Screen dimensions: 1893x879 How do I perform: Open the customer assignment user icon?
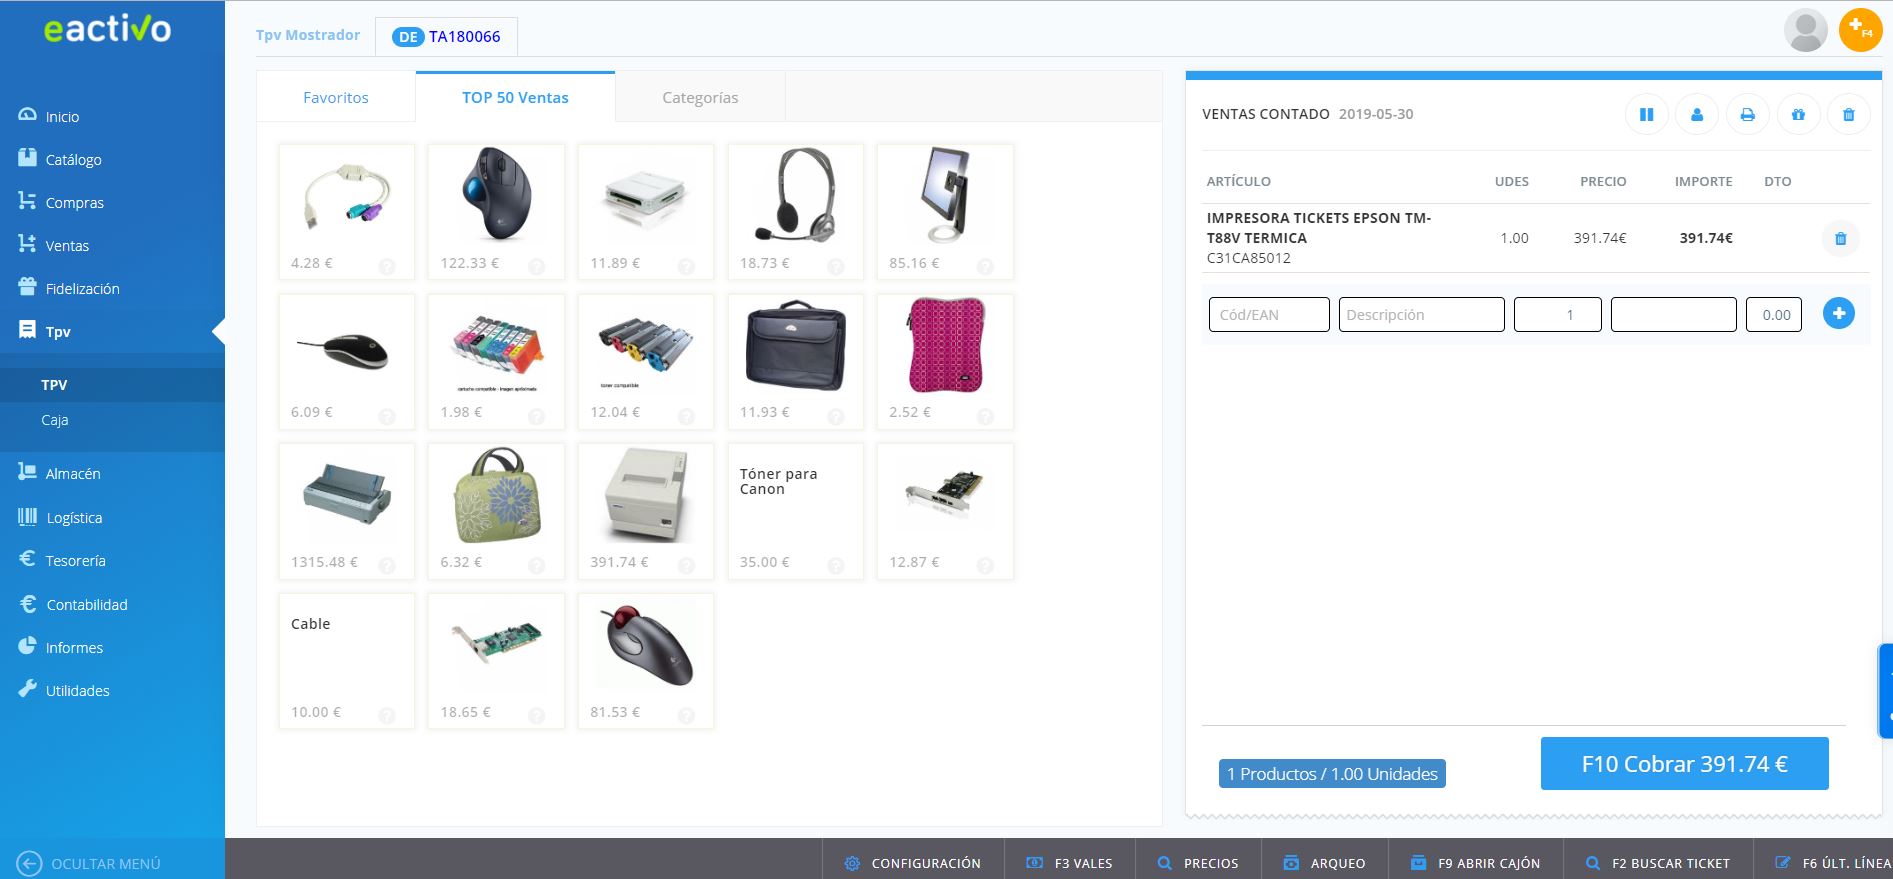1697,115
